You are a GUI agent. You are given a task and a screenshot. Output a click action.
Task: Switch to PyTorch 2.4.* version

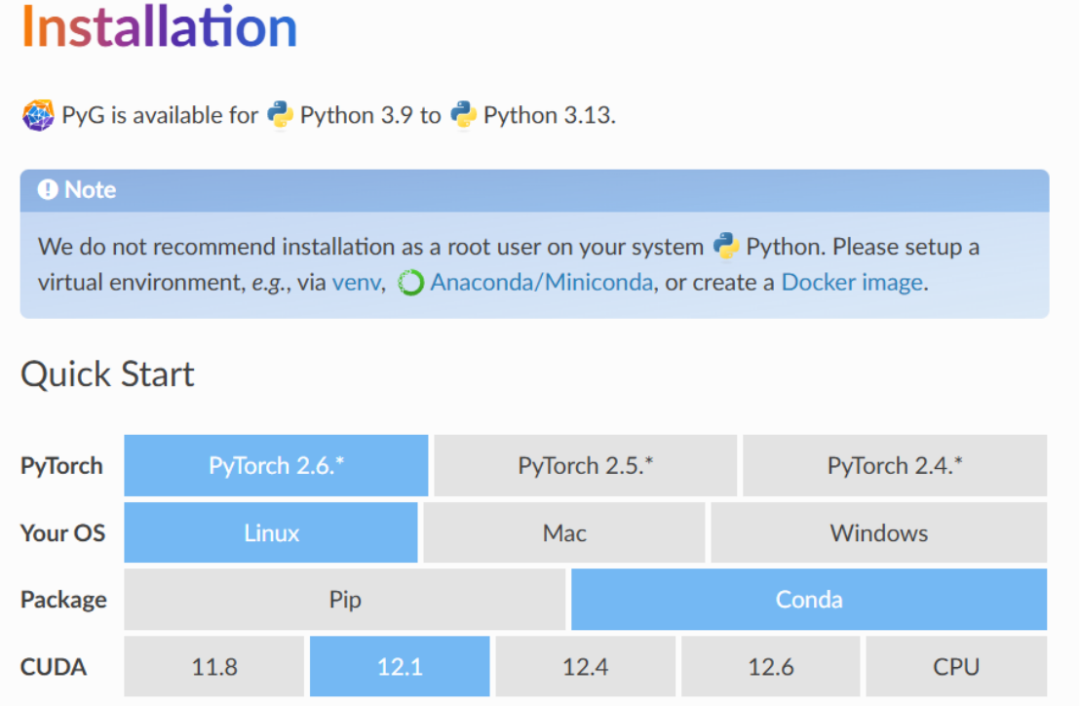(x=895, y=466)
